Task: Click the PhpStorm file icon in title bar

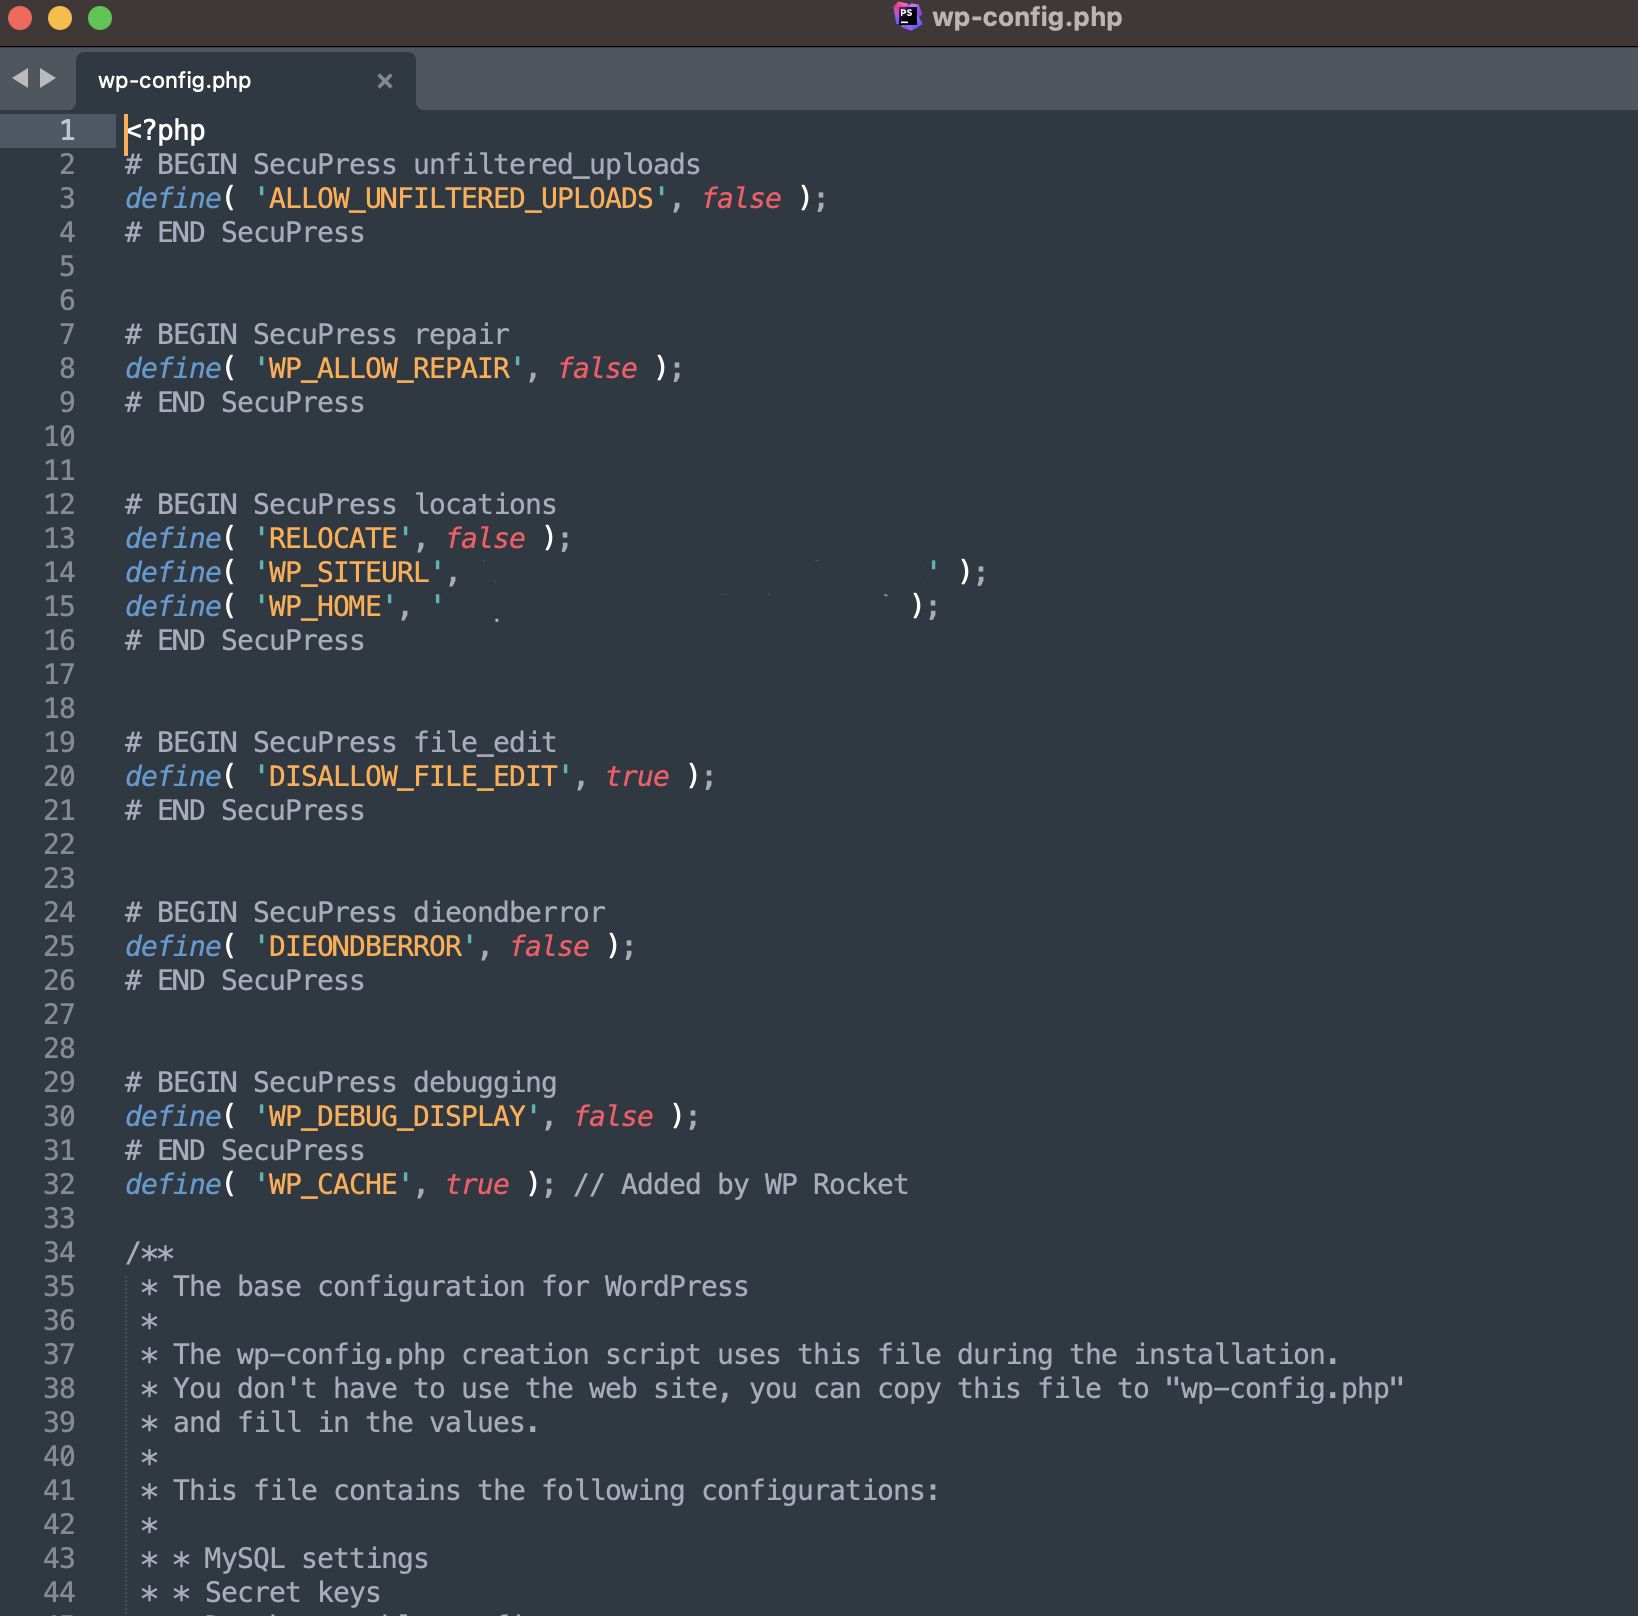Action: click(x=907, y=16)
